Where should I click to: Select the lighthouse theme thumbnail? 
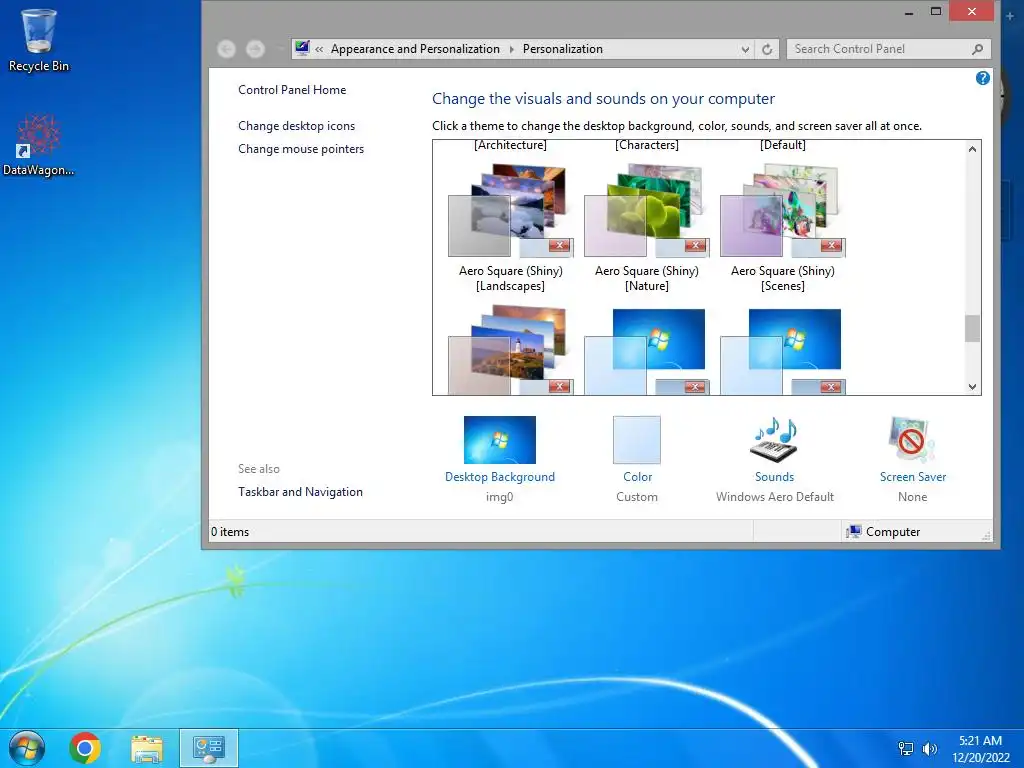point(511,350)
